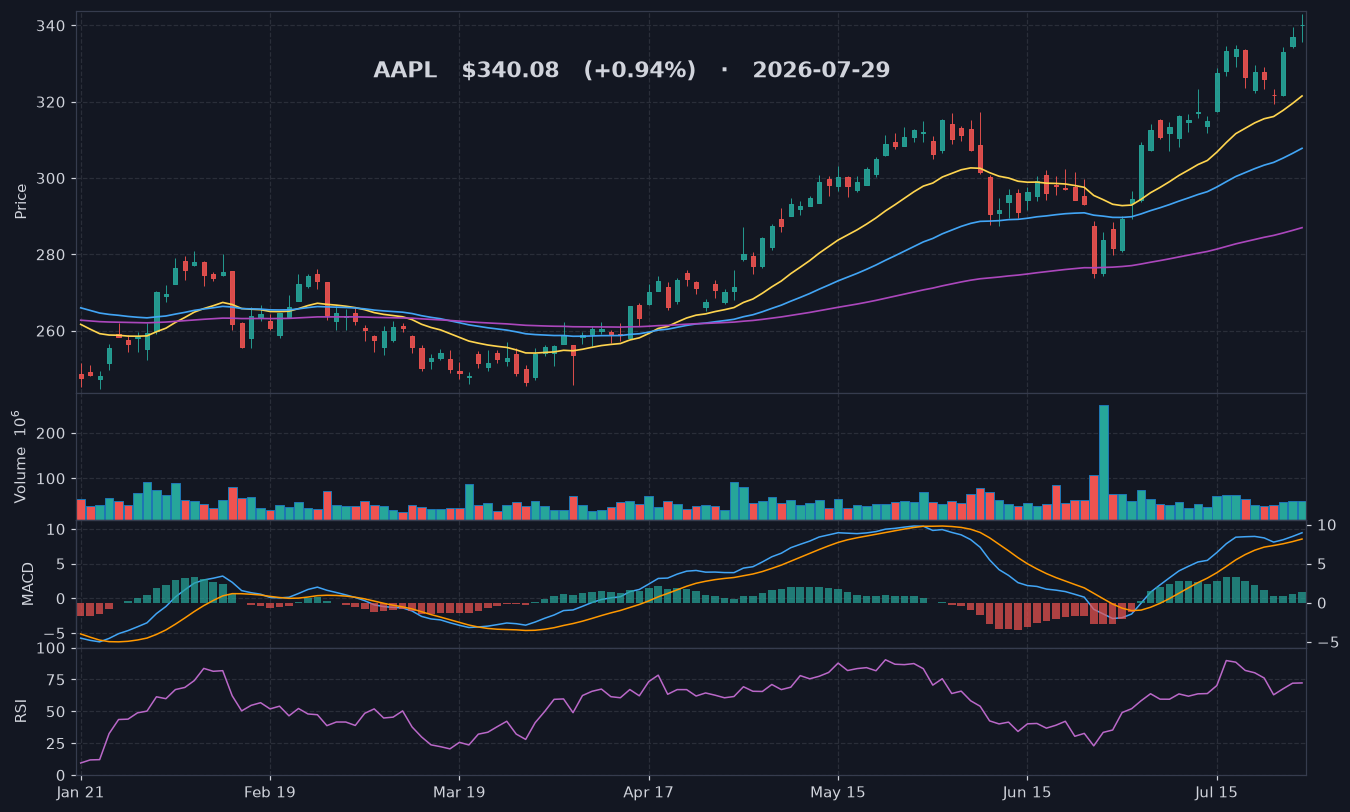Screen dimensions: 1350x812
Task: Click the −5 tick on right MACD axis
Action: [1326, 642]
